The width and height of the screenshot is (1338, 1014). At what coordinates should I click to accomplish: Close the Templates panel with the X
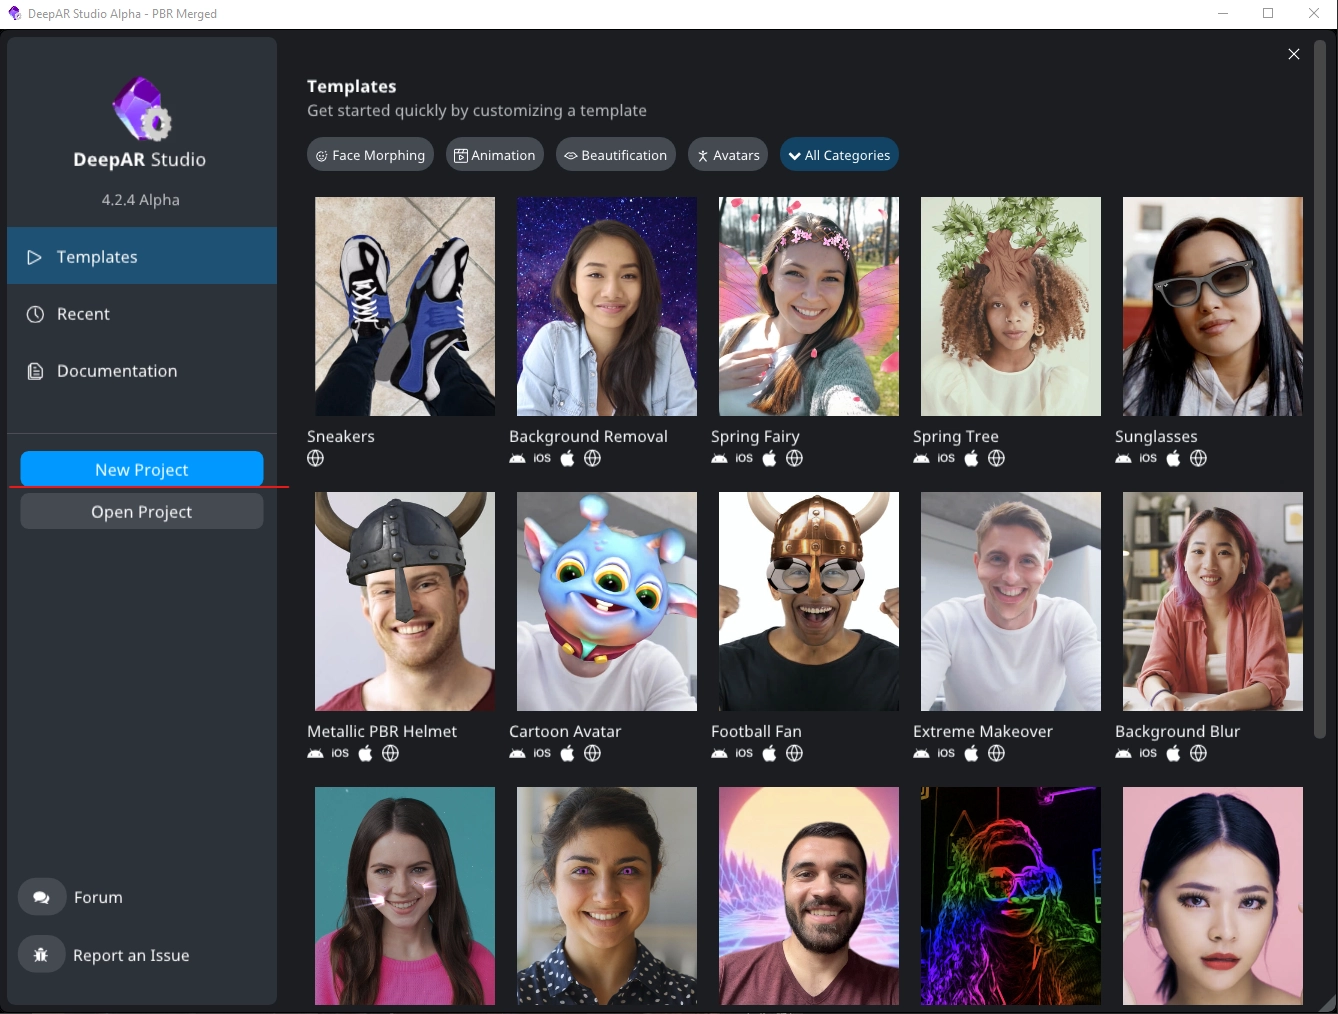1294,54
